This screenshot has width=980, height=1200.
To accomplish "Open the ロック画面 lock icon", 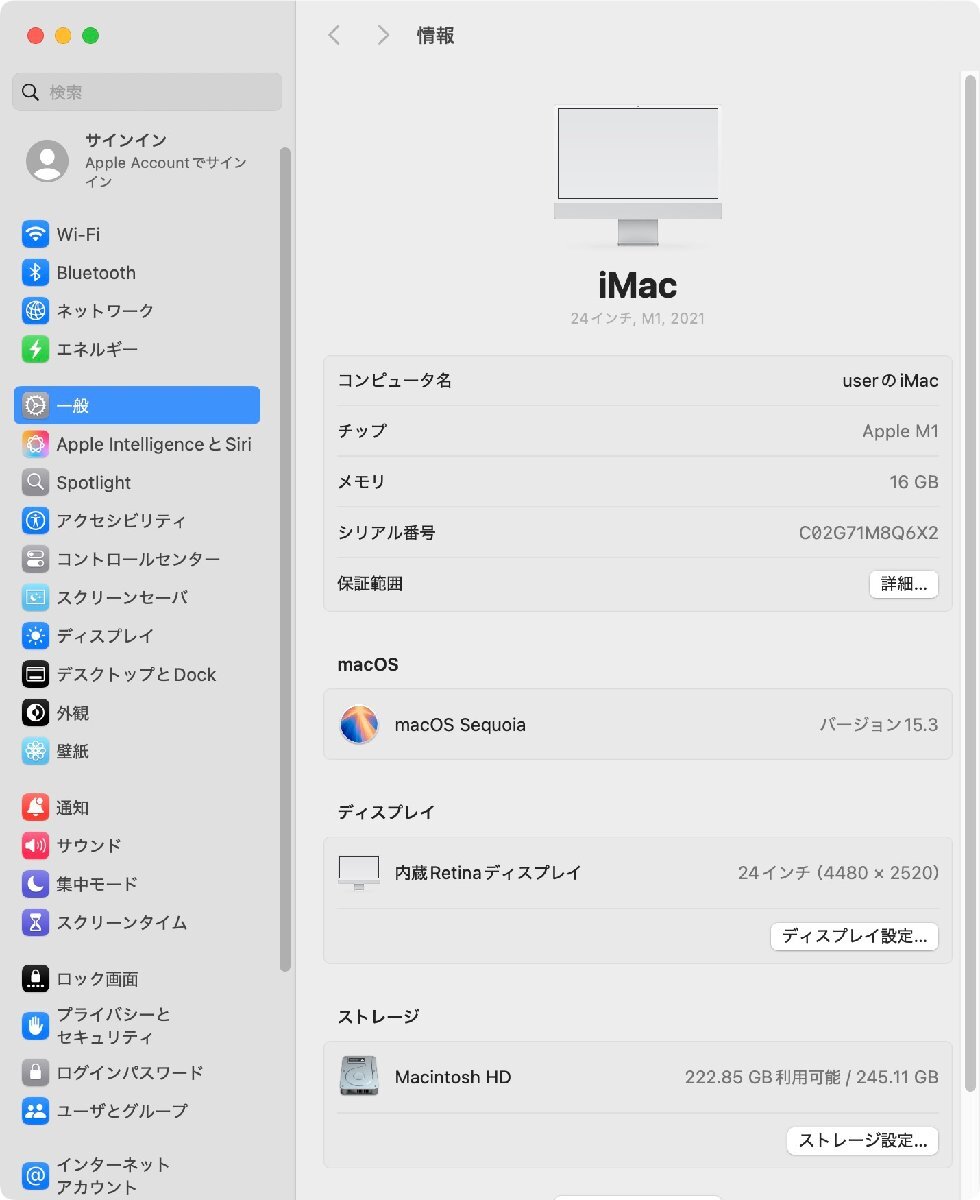I will [x=35, y=979].
